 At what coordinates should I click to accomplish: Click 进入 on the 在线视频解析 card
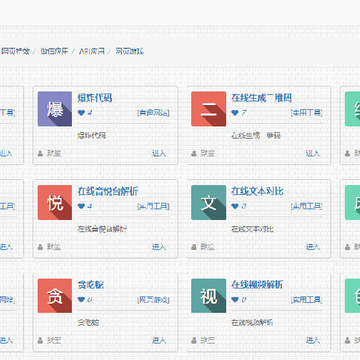(313, 340)
